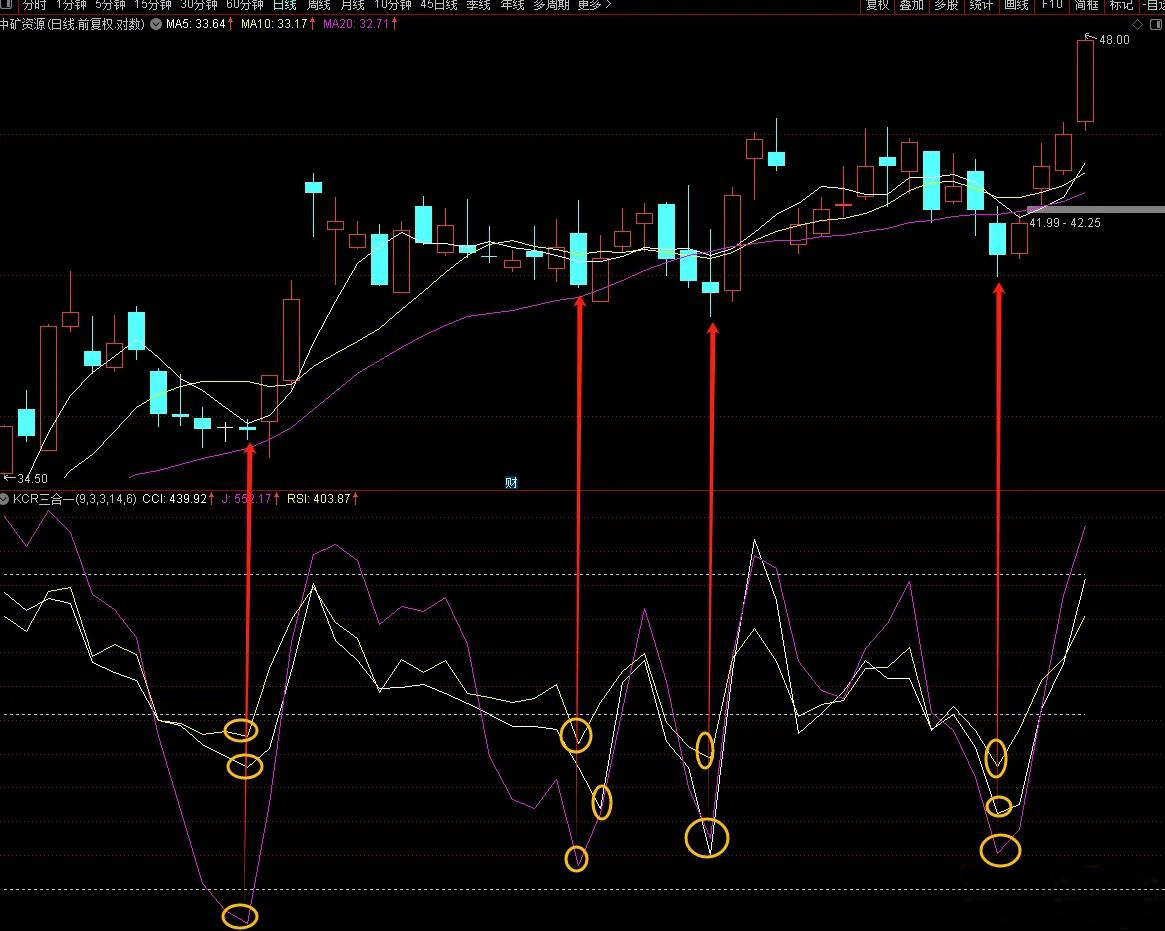
Task: Click the 简框 toolbar button
Action: tap(1086, 5)
